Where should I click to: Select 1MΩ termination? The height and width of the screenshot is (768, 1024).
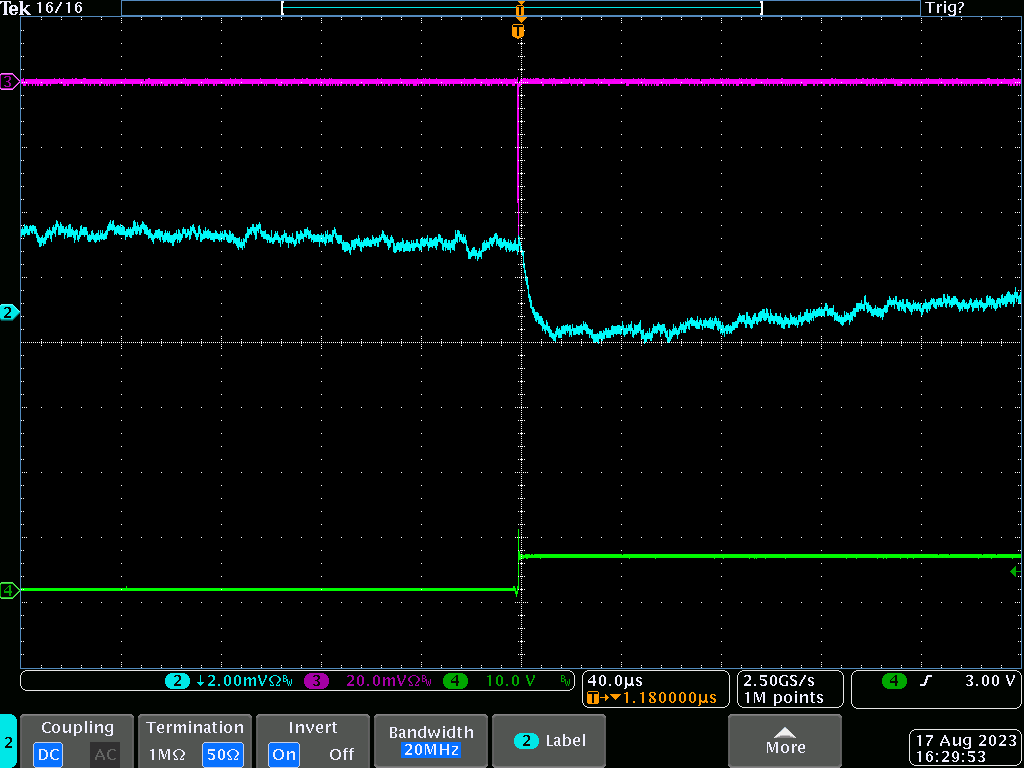click(x=167, y=754)
